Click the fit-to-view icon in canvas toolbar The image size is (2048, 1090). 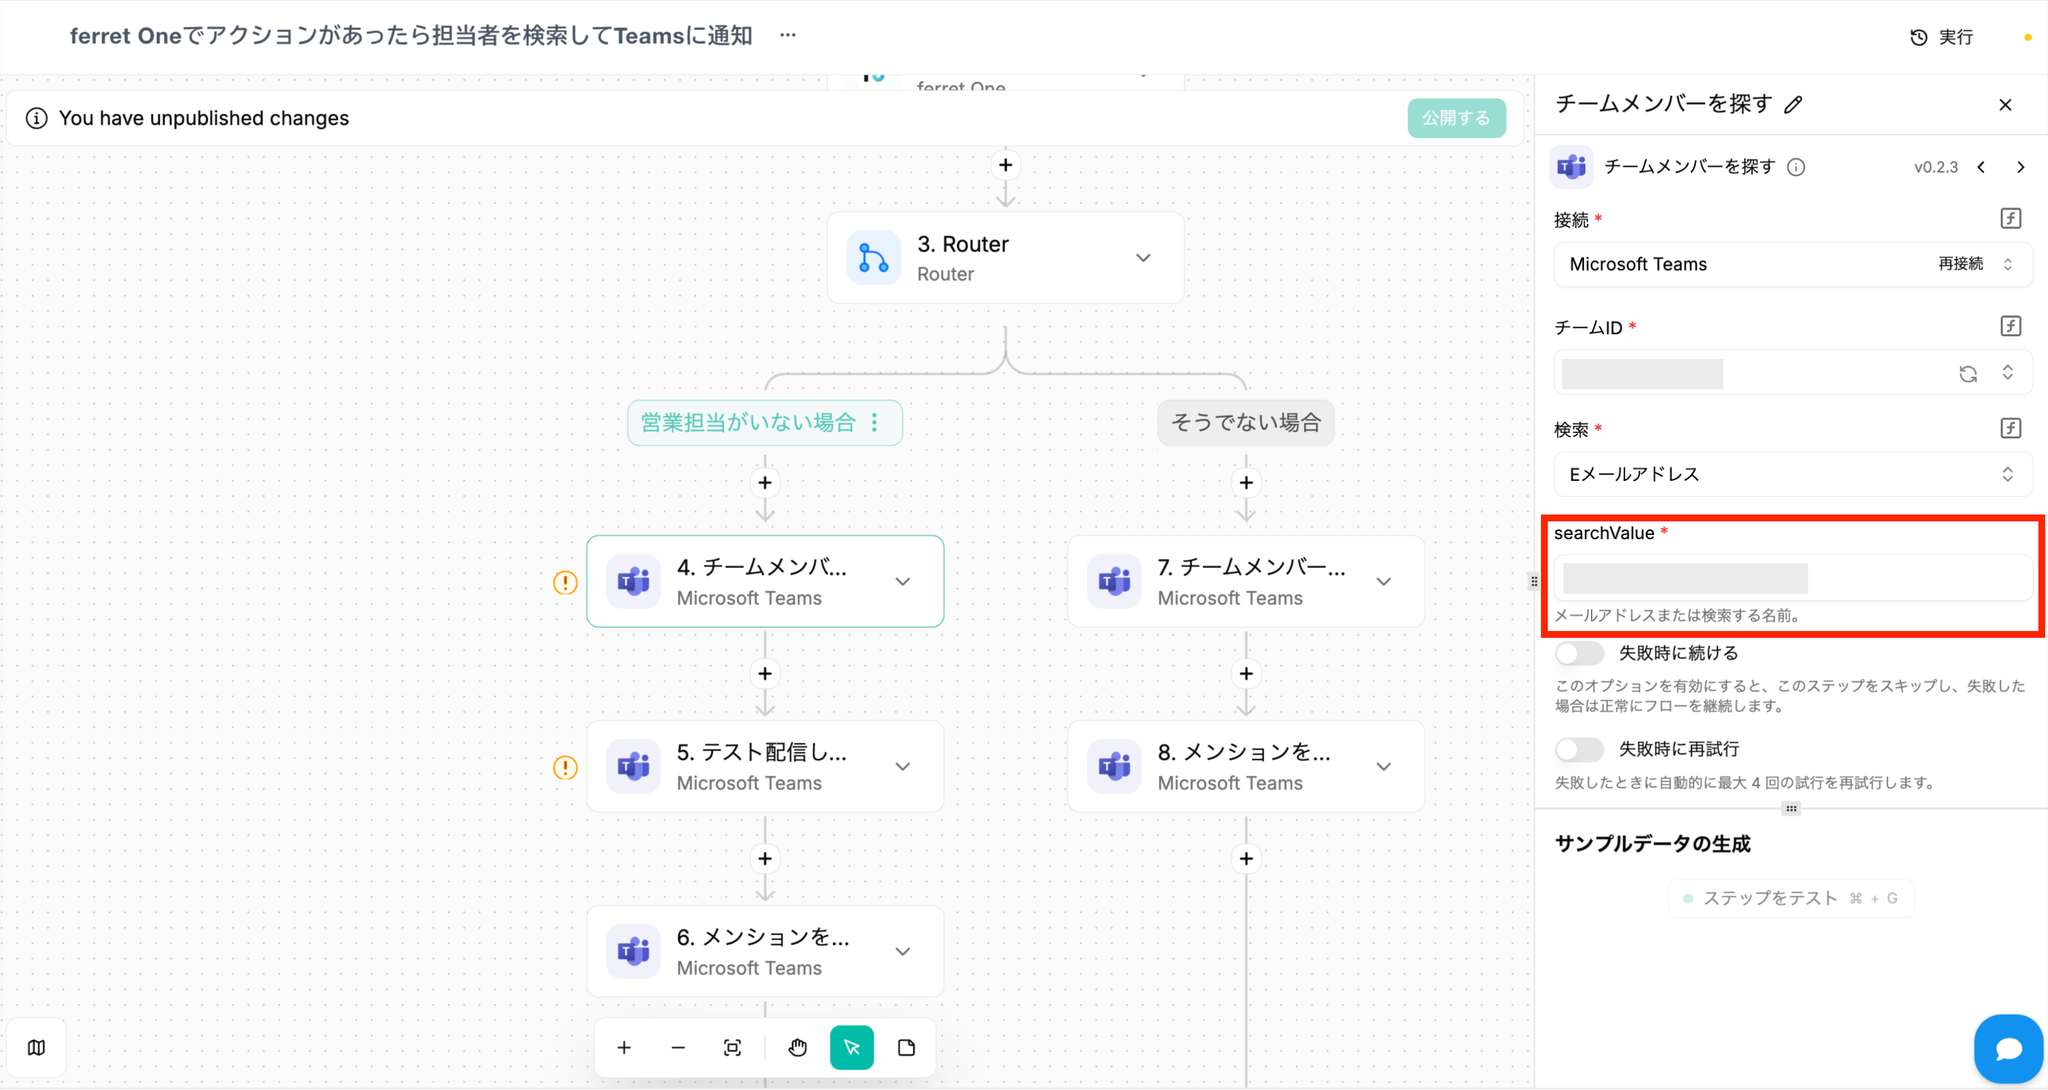[x=732, y=1047]
